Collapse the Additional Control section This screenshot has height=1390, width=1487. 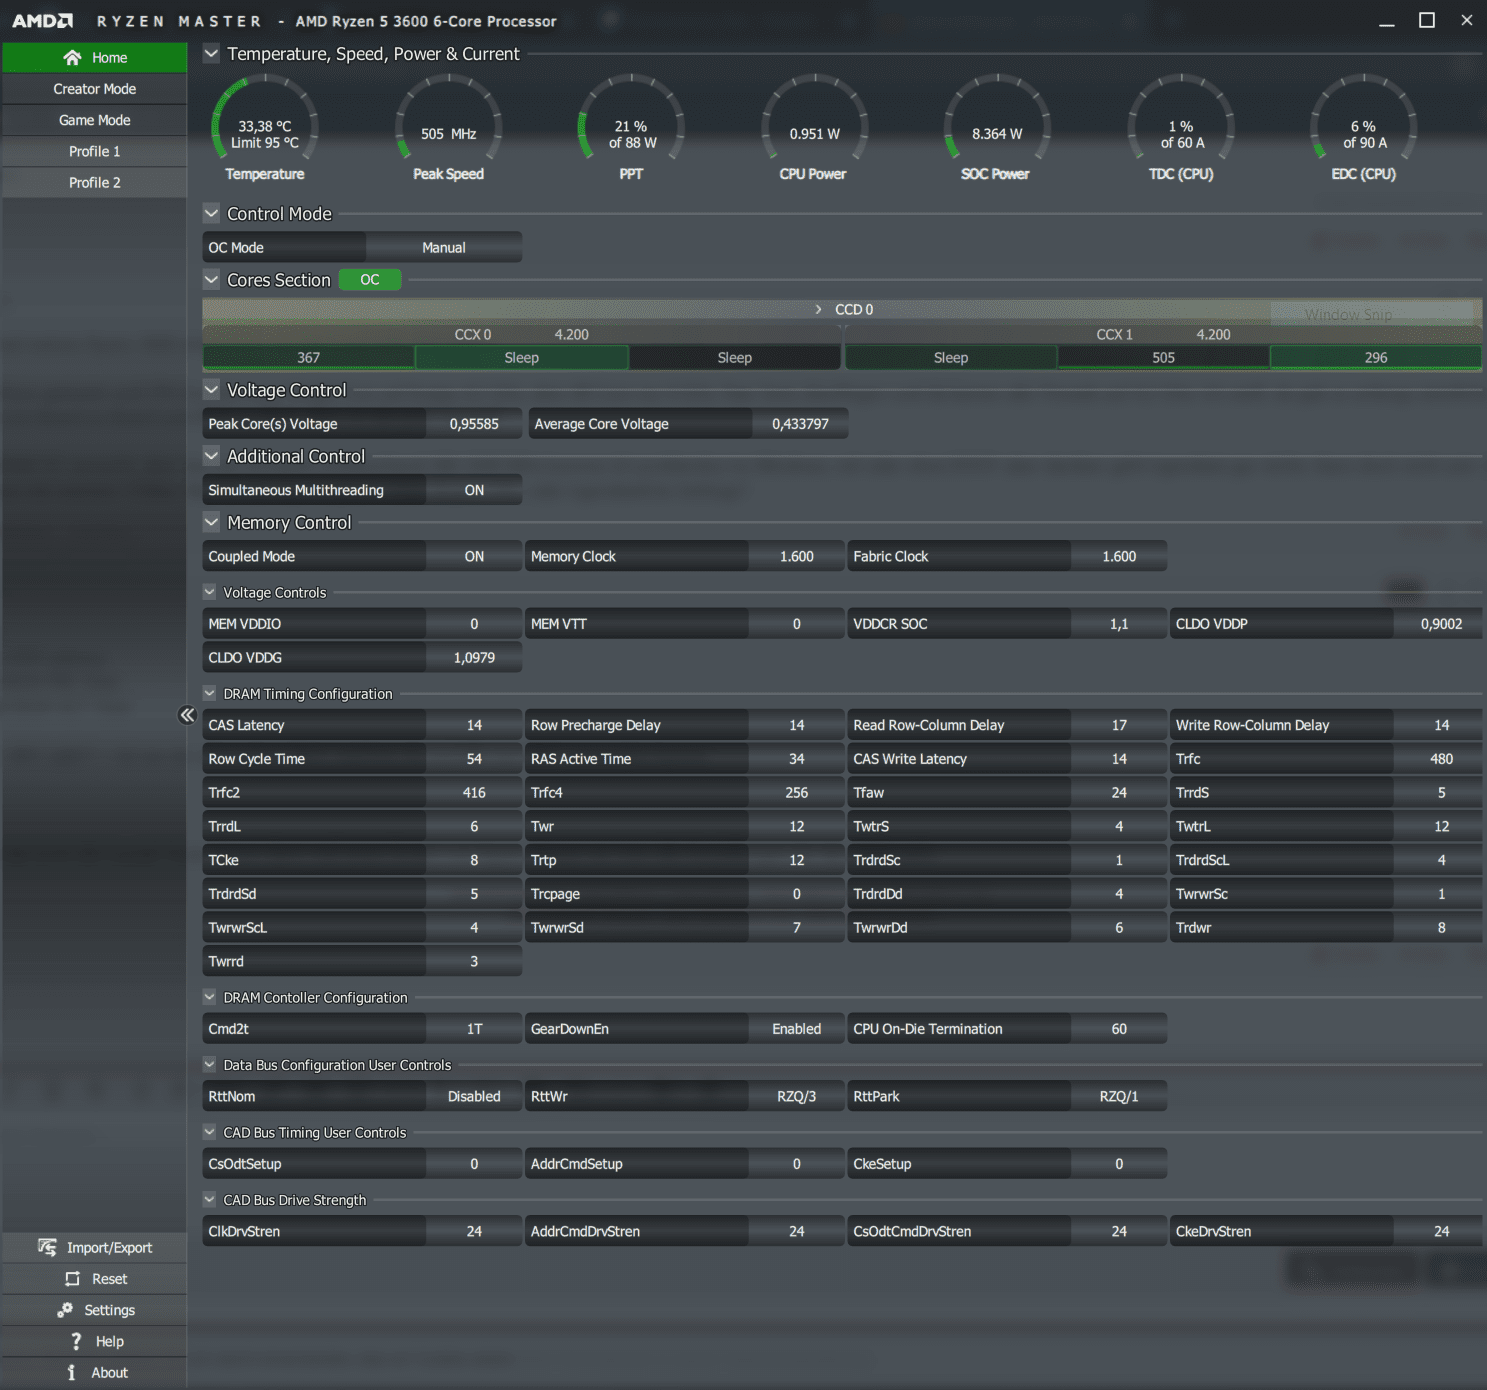(211, 455)
